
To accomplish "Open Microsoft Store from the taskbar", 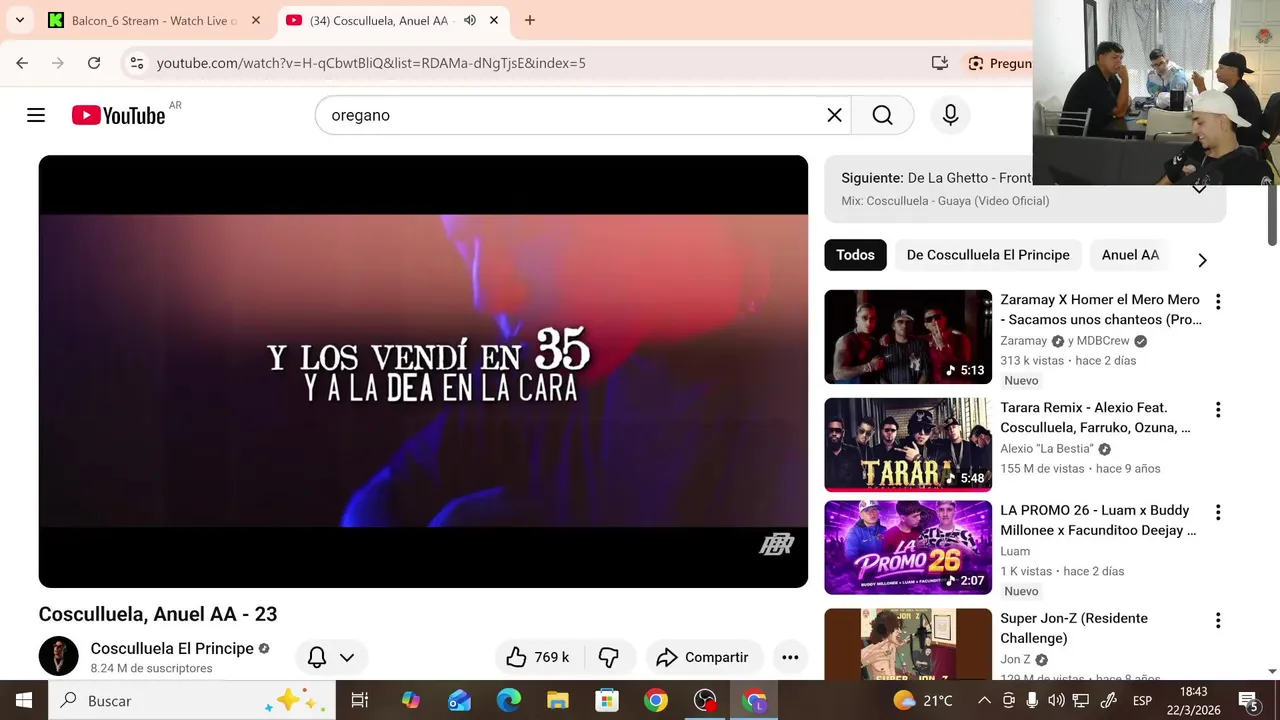I will (607, 701).
